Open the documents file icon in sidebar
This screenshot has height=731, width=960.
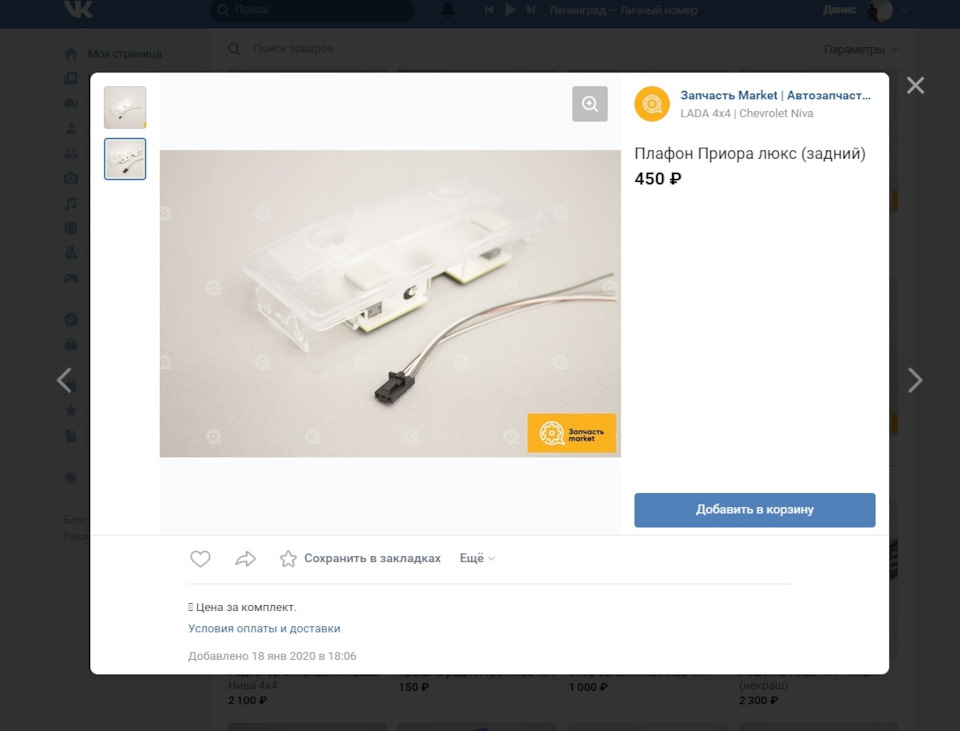[71, 436]
